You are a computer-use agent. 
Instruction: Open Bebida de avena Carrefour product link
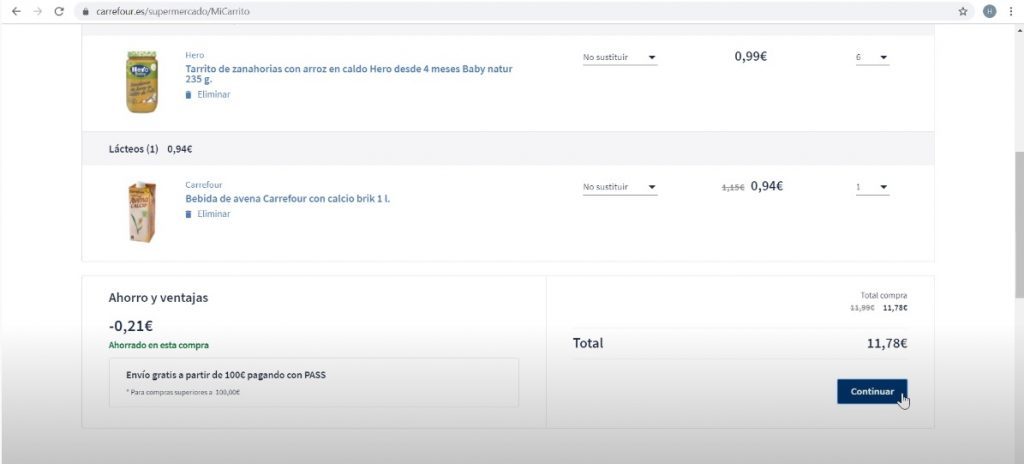pos(288,199)
